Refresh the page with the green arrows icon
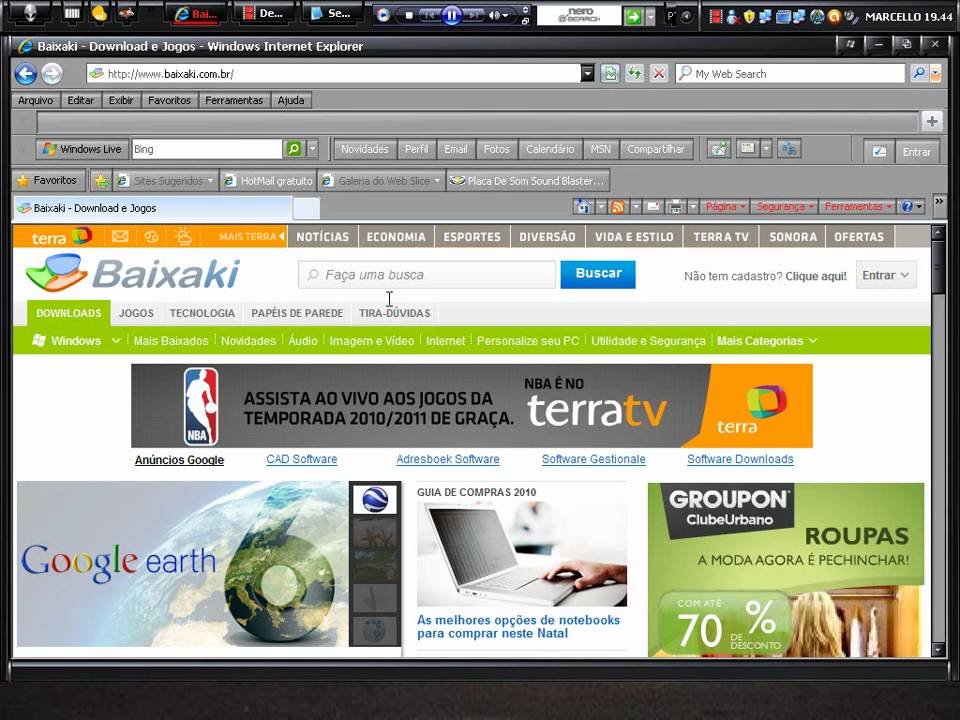This screenshot has height=720, width=960. 634,73
